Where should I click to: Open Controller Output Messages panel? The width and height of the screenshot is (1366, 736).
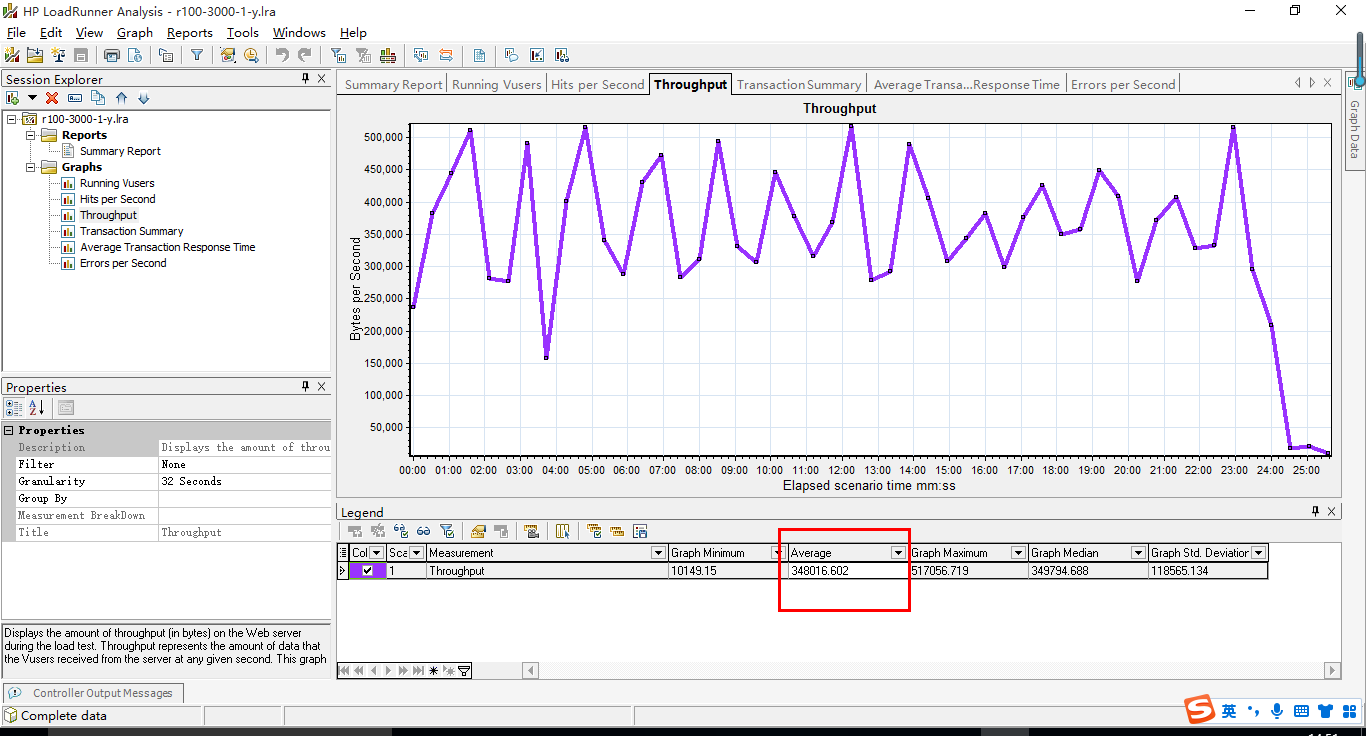tap(93, 693)
